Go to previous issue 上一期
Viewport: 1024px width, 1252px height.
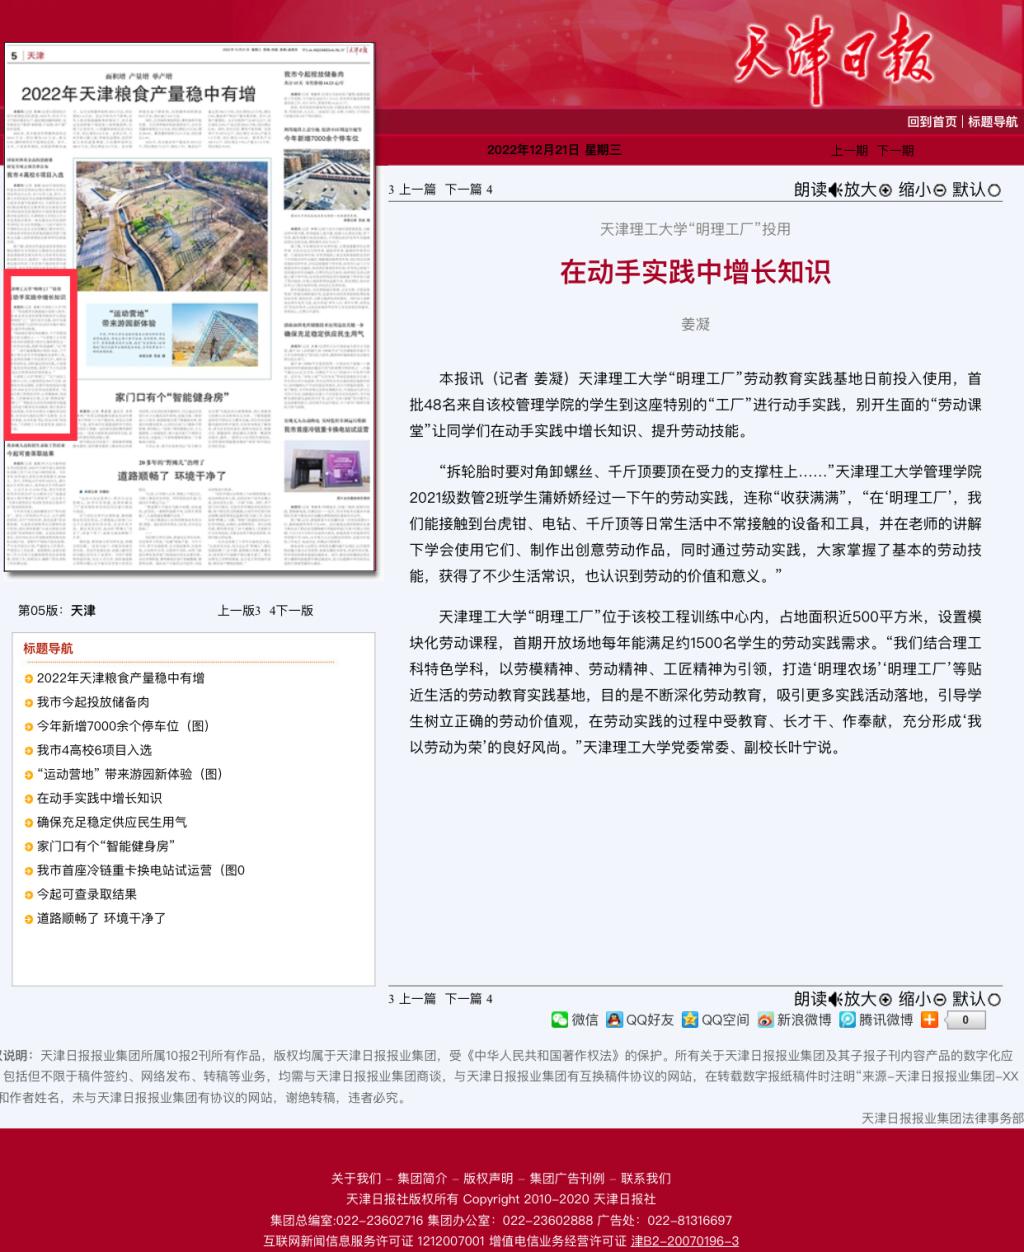tap(849, 150)
